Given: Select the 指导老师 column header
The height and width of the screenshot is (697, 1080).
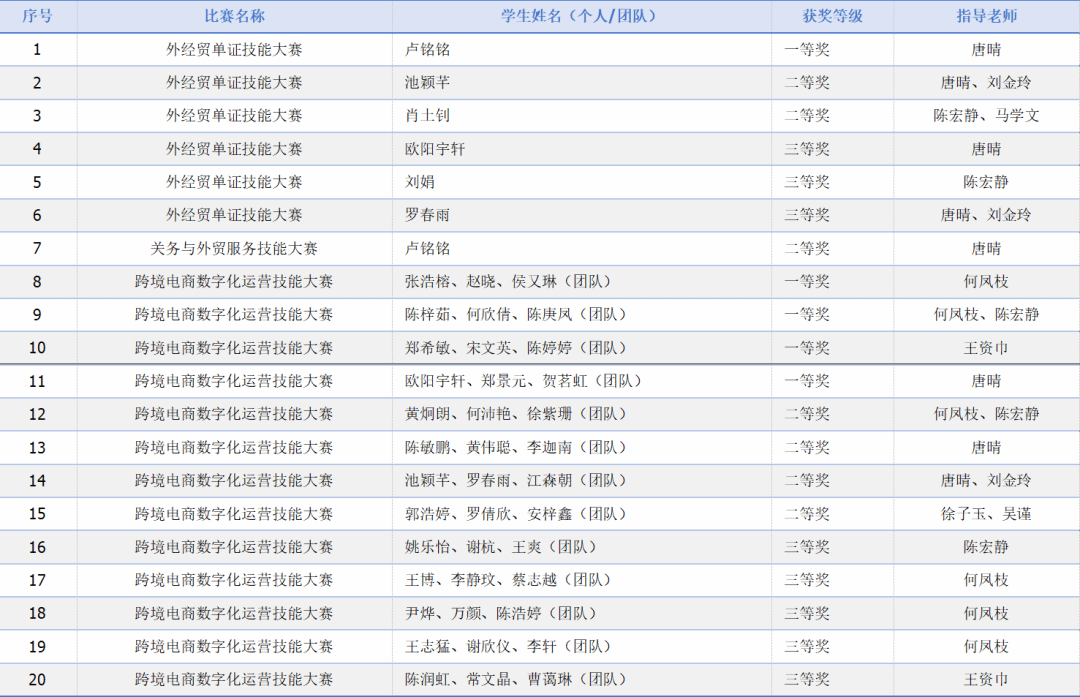Looking at the screenshot, I should click(986, 16).
